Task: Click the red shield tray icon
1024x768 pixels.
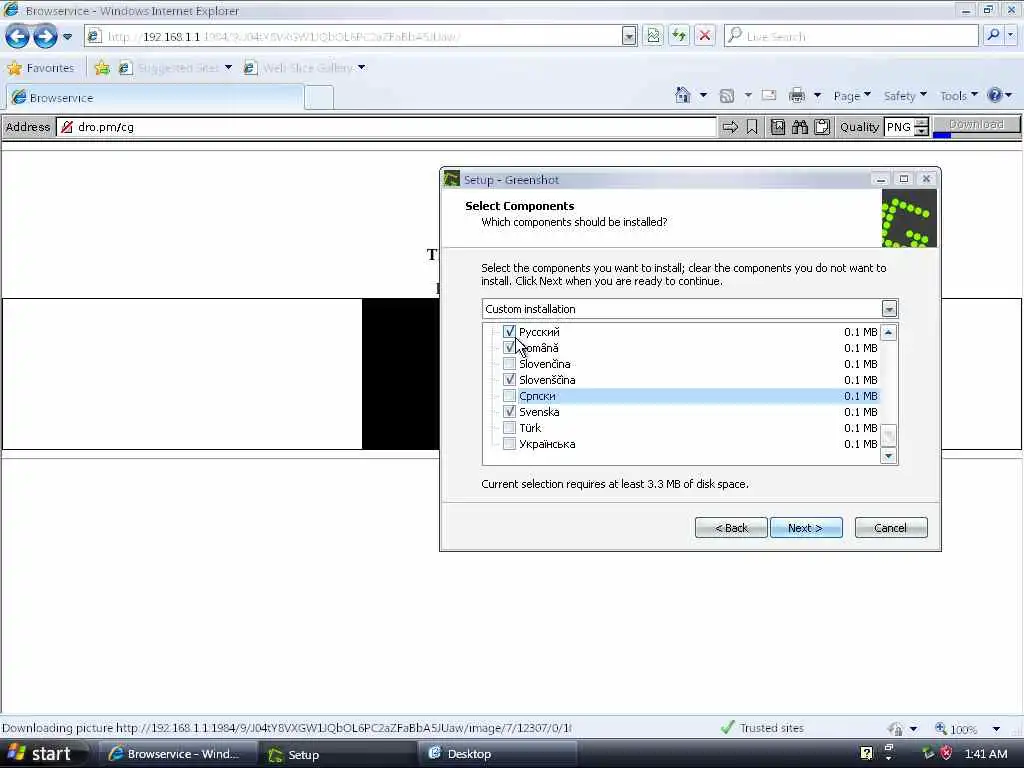Action: pos(946,753)
